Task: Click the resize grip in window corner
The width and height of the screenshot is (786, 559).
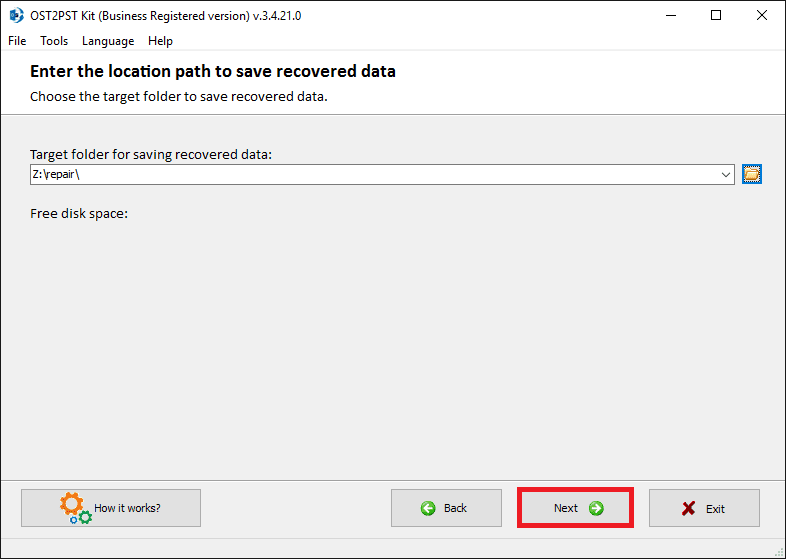Action: [x=778, y=552]
